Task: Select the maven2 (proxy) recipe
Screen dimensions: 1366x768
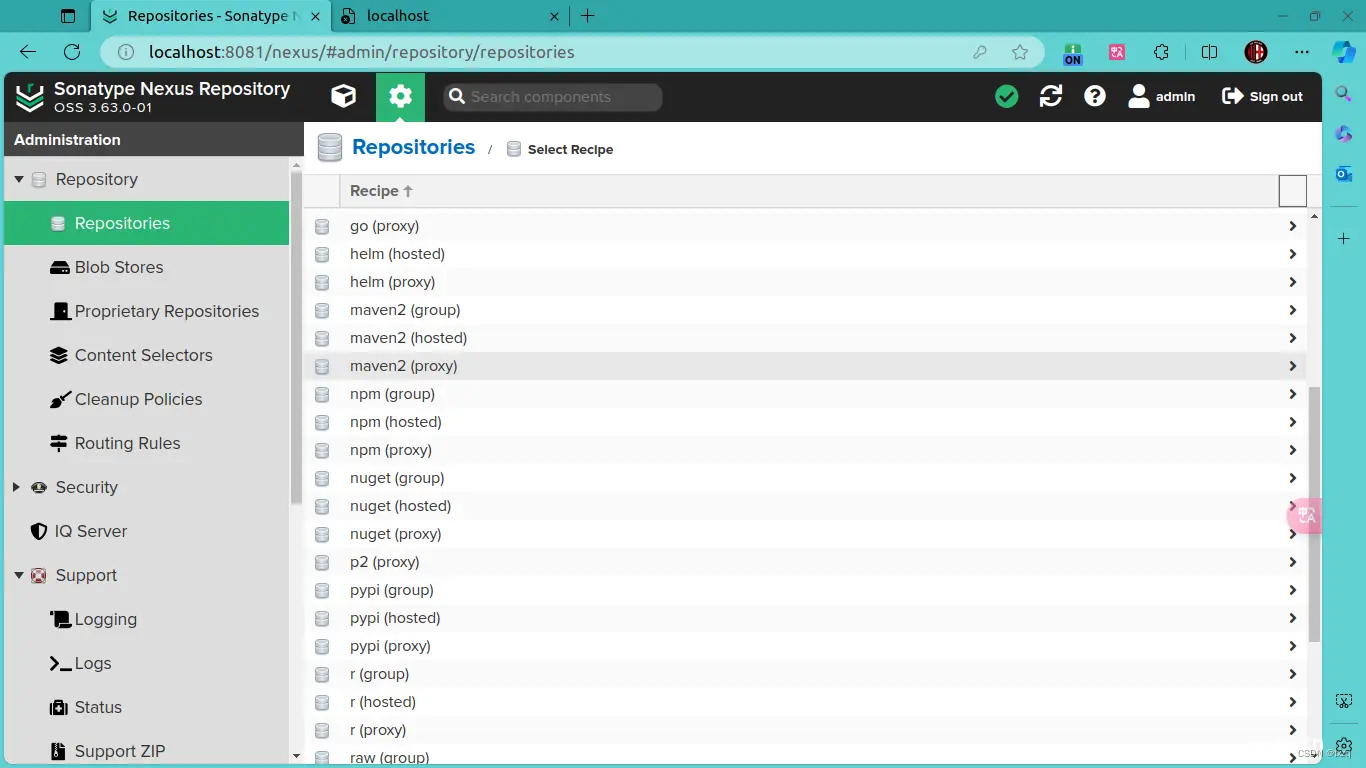Action: [805, 366]
